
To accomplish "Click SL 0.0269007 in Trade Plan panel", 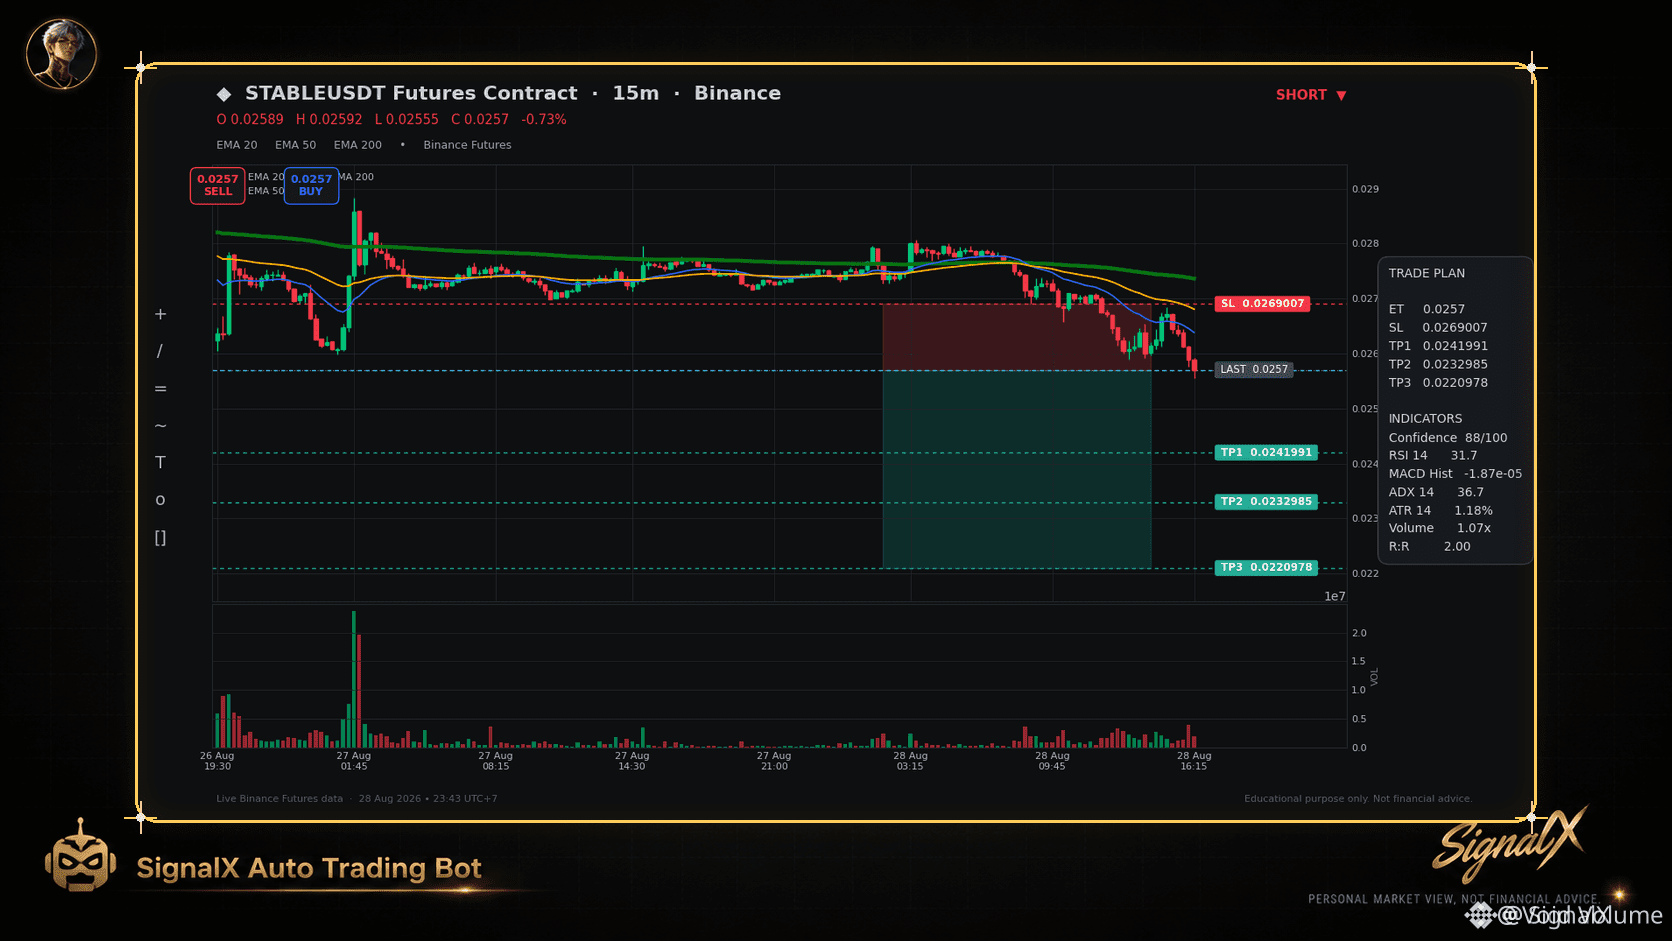I will 1438,327.
